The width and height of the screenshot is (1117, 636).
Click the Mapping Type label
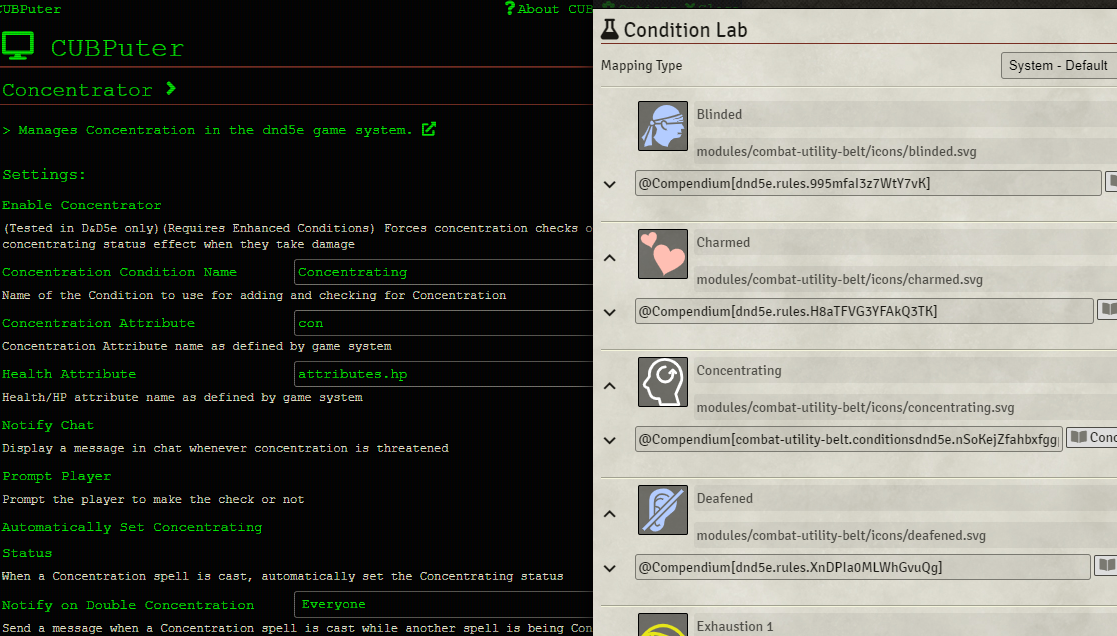tap(641, 66)
